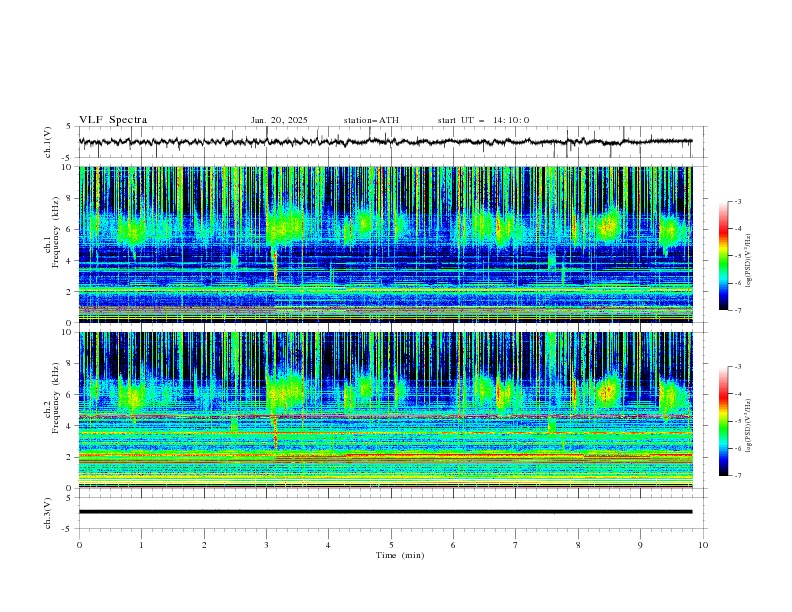Click the 'VLF Spectra' plot title
The width and height of the screenshot is (792, 612).
(x=113, y=120)
